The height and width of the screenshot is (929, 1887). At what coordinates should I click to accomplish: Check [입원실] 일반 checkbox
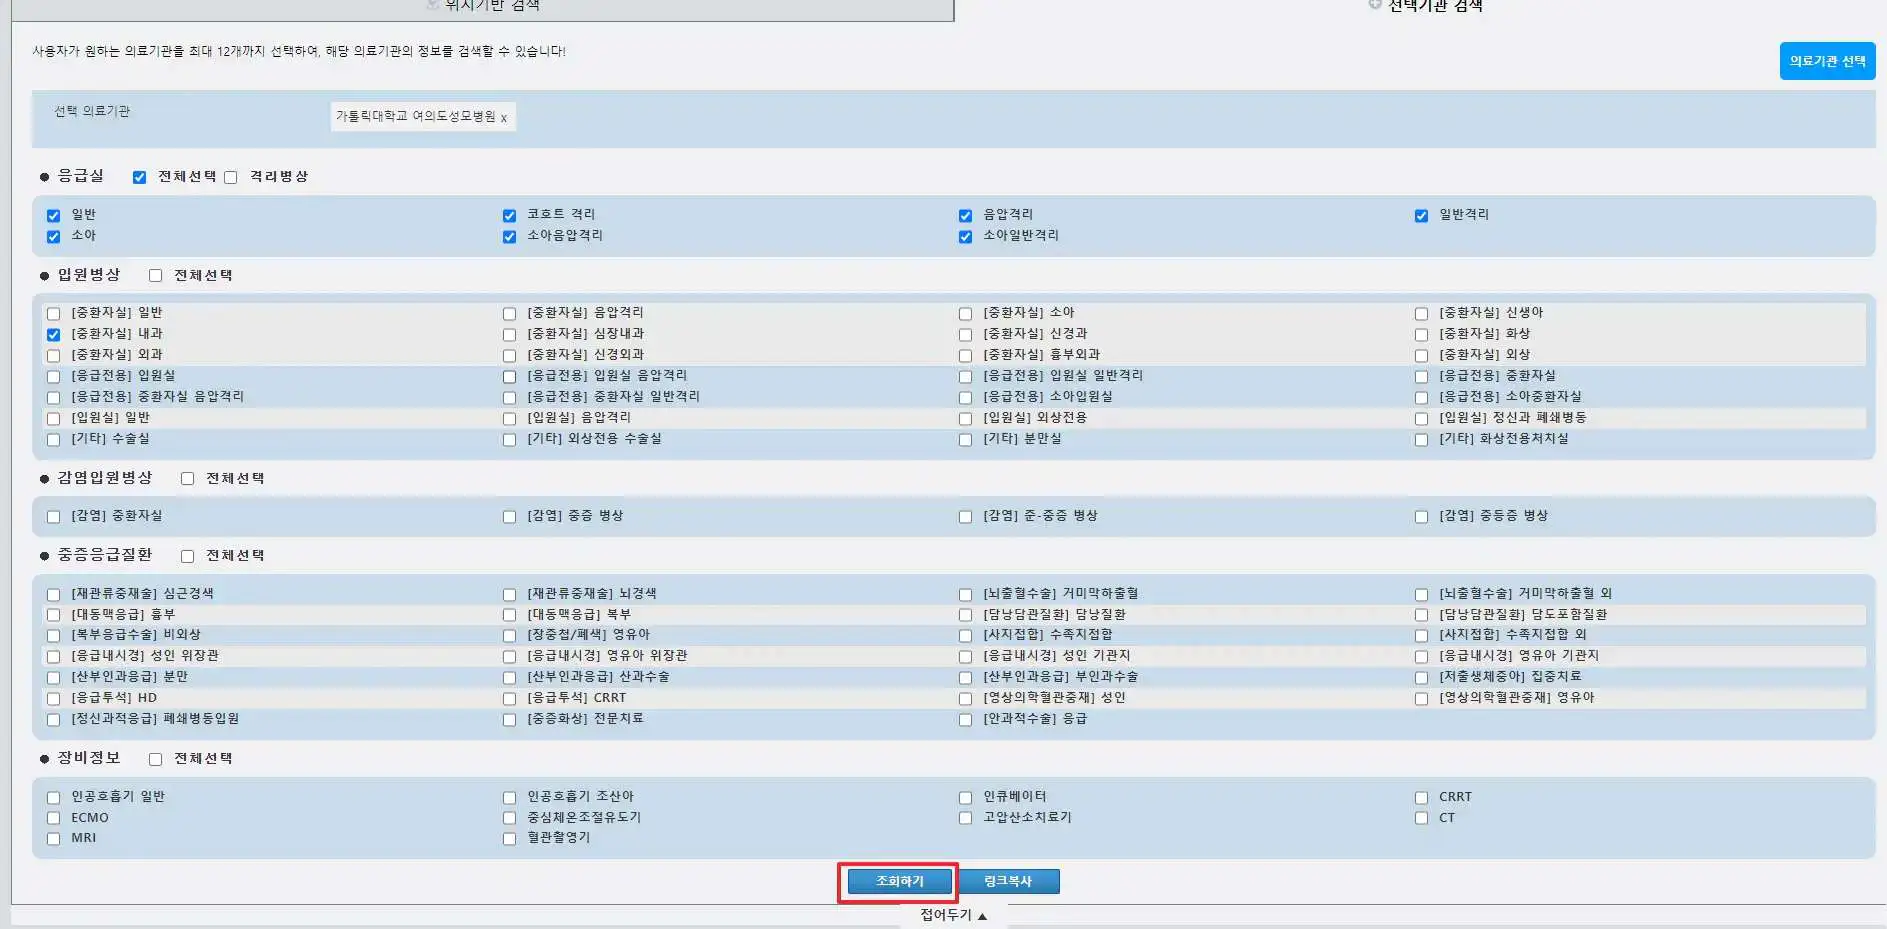pyautogui.click(x=53, y=418)
